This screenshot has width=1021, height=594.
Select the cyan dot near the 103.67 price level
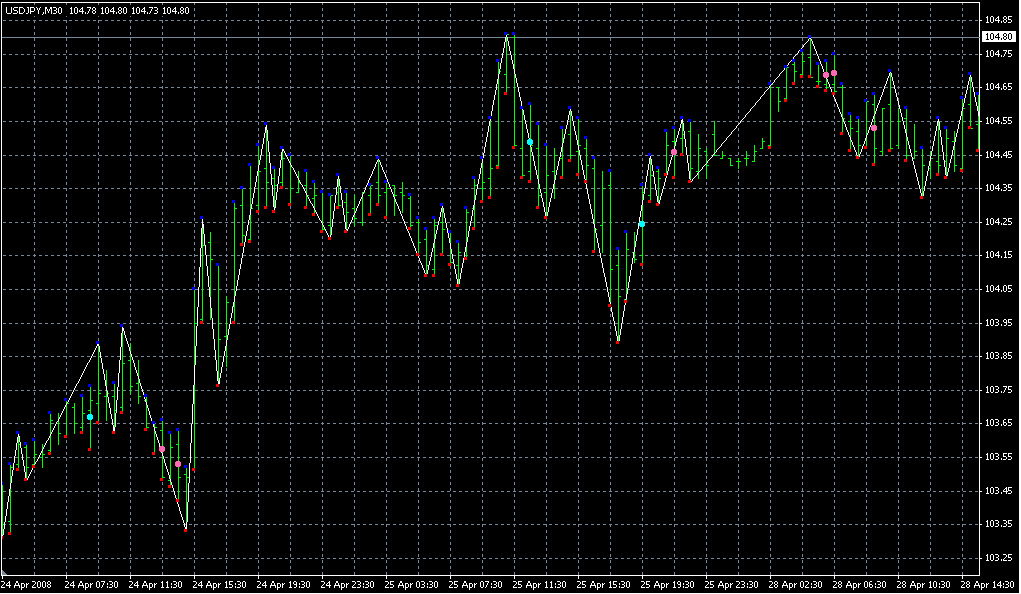pos(90,417)
